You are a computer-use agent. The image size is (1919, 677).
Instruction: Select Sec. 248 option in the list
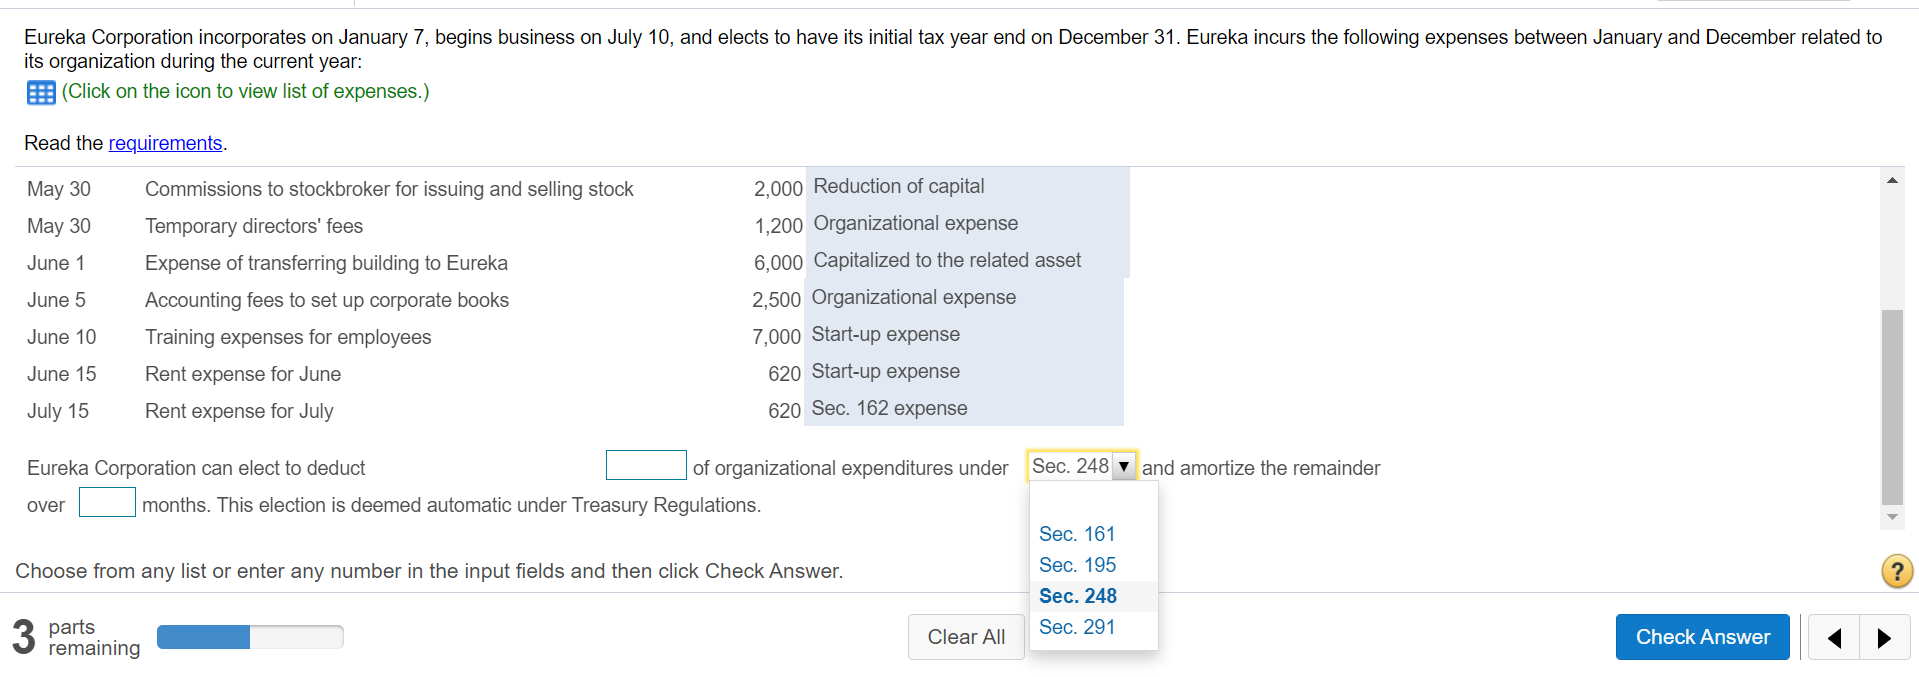1077,596
